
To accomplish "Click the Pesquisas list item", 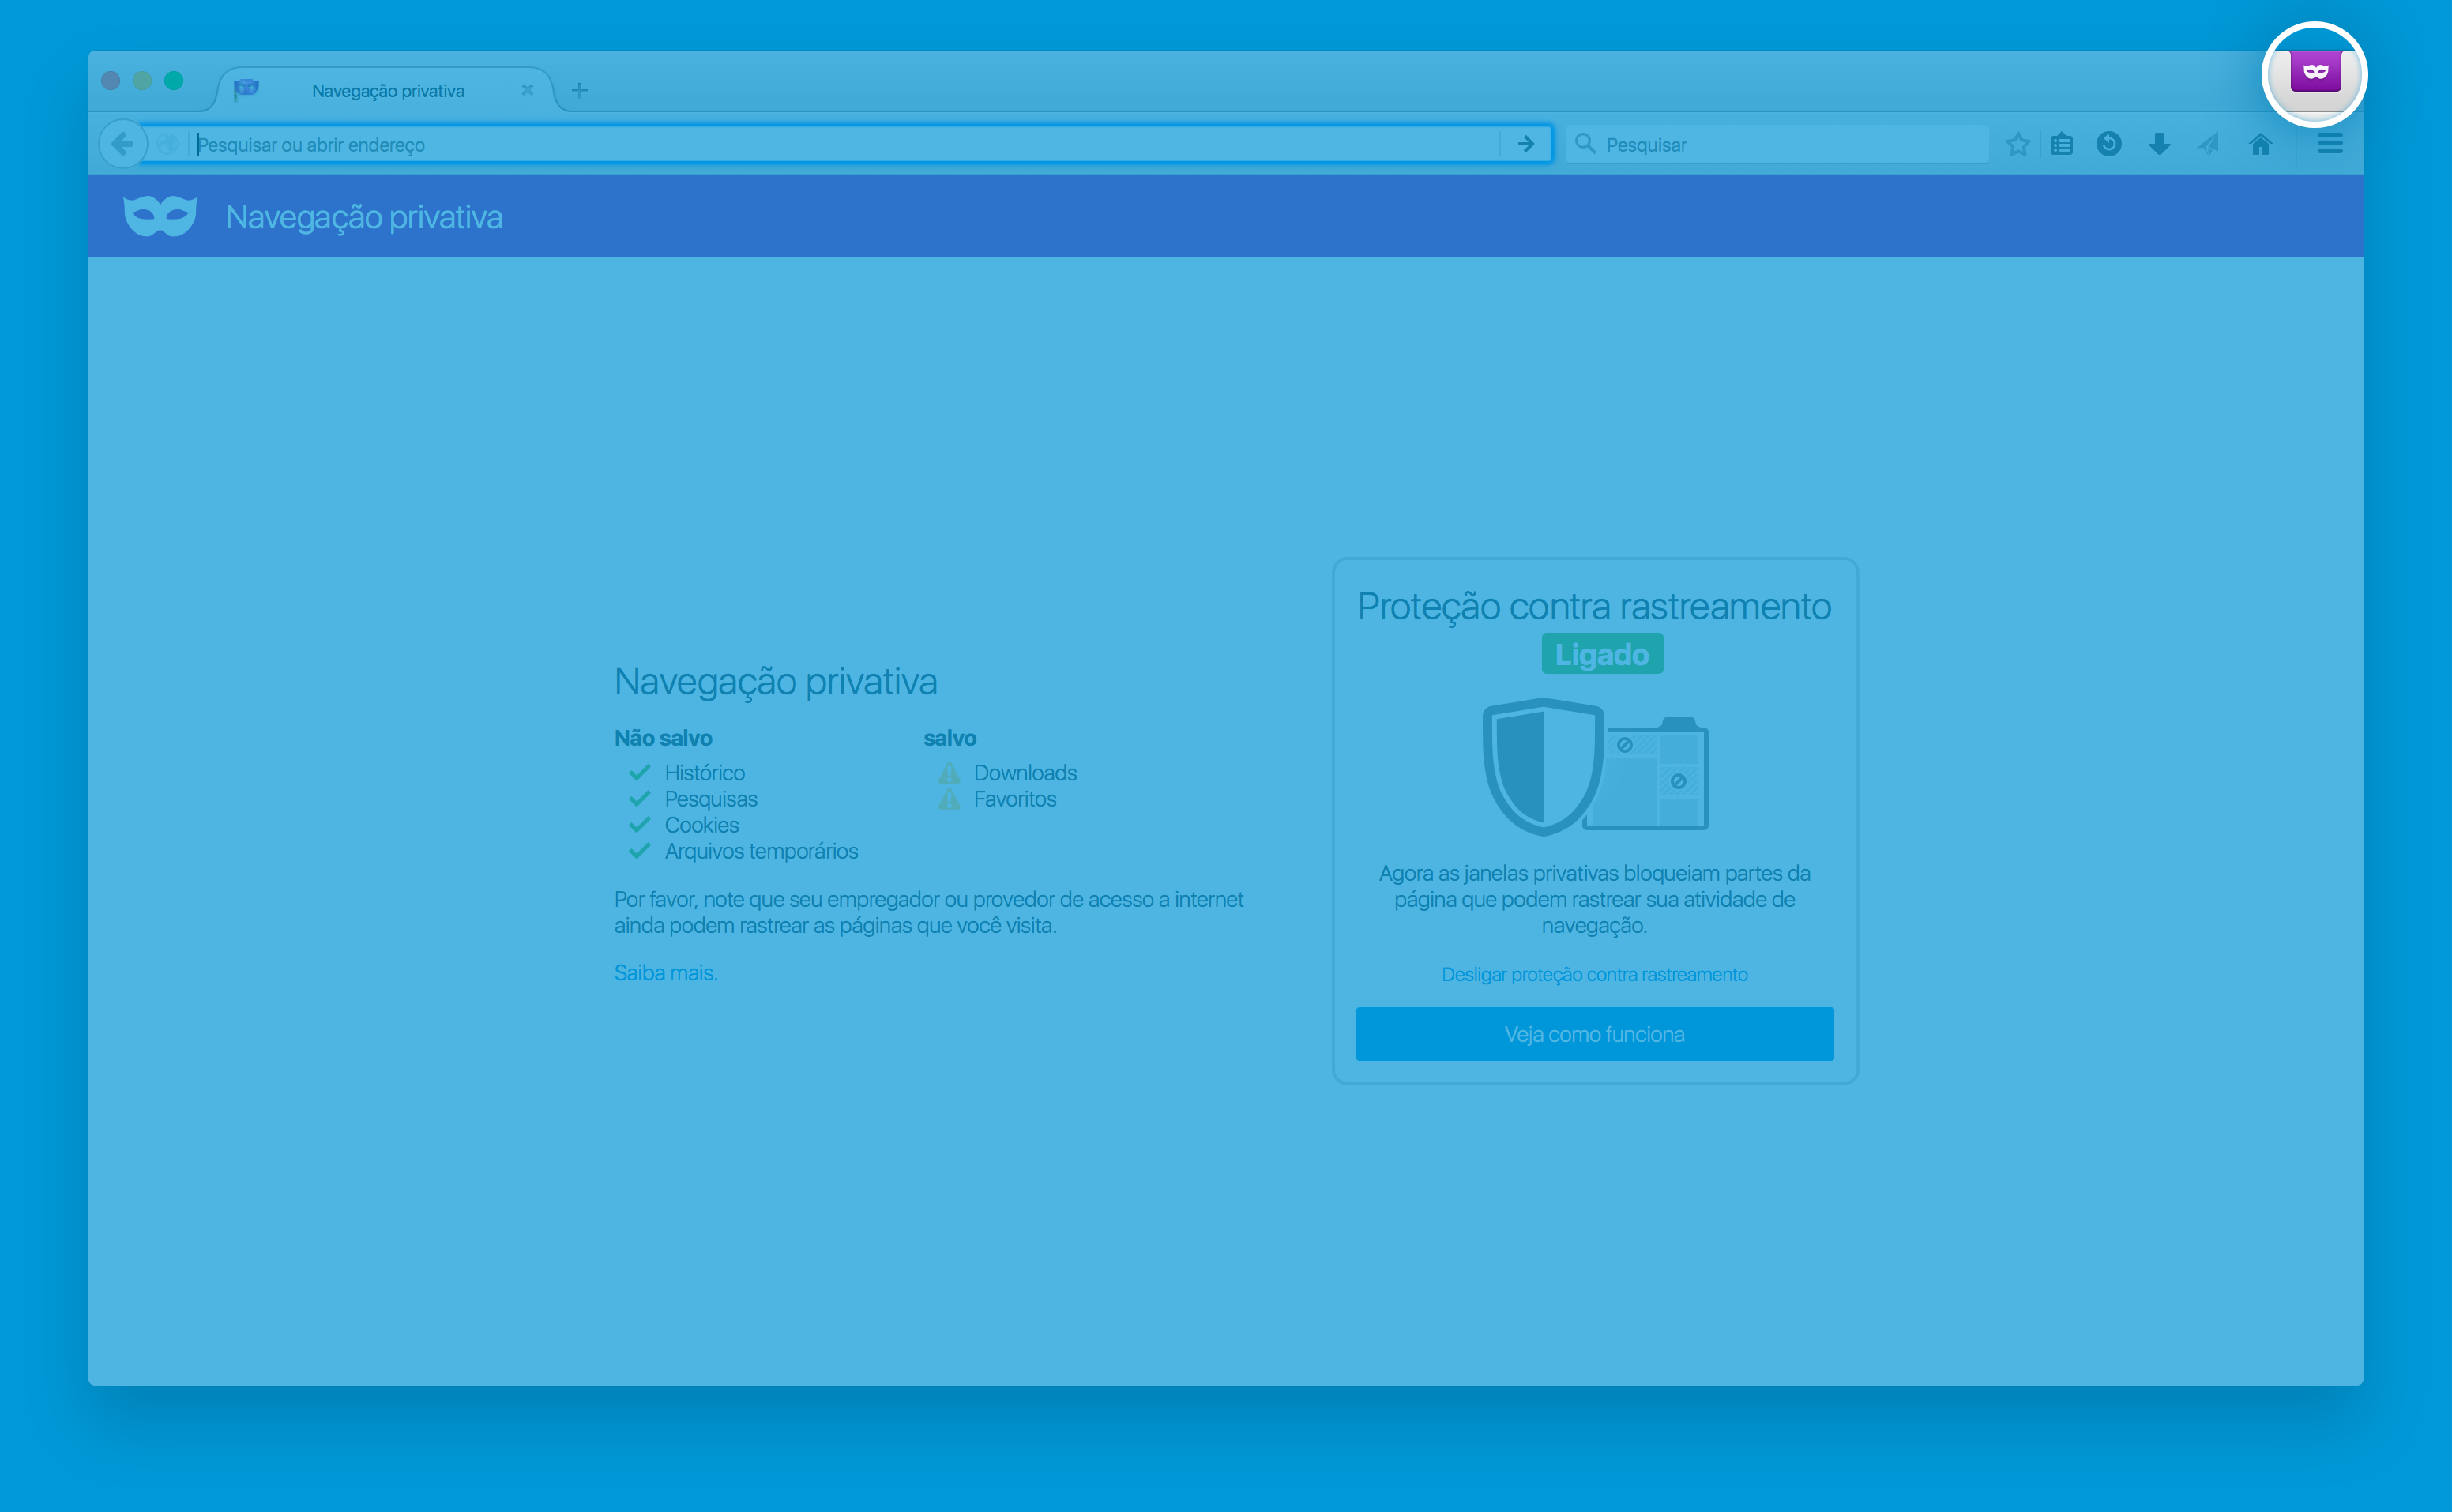I will (x=711, y=798).
